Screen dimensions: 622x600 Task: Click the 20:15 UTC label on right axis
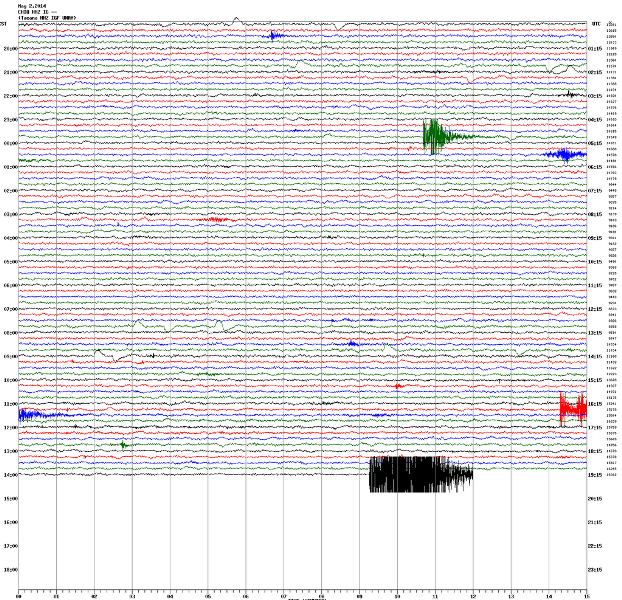[594, 499]
